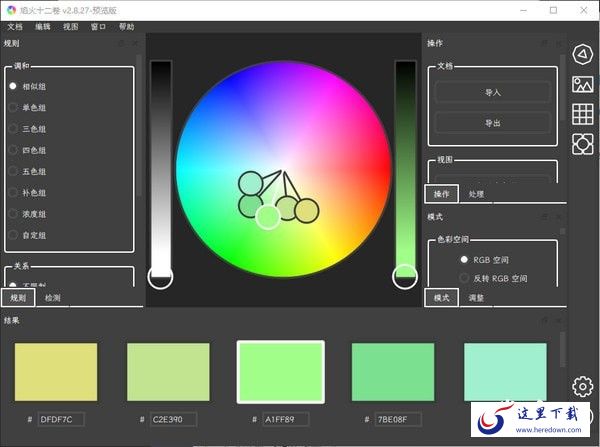Screen dimensions: 600x447
Task: Switch to the 检测 tab
Action: (x=52, y=298)
